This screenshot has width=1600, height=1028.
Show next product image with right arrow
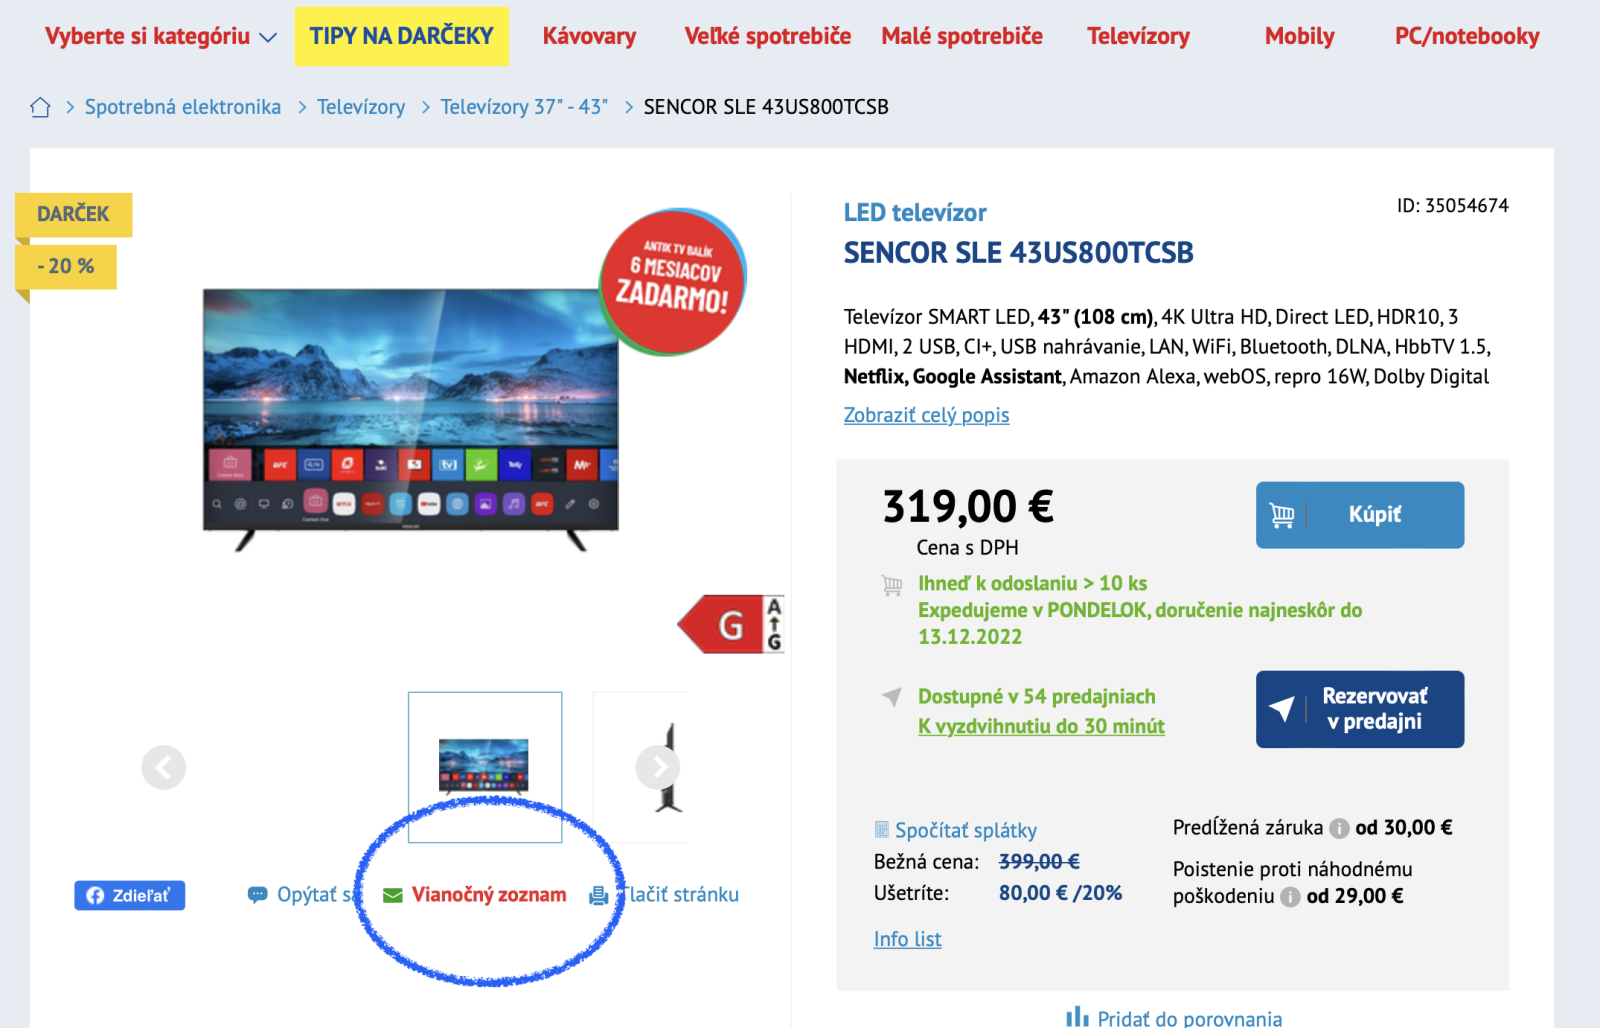[x=658, y=768]
